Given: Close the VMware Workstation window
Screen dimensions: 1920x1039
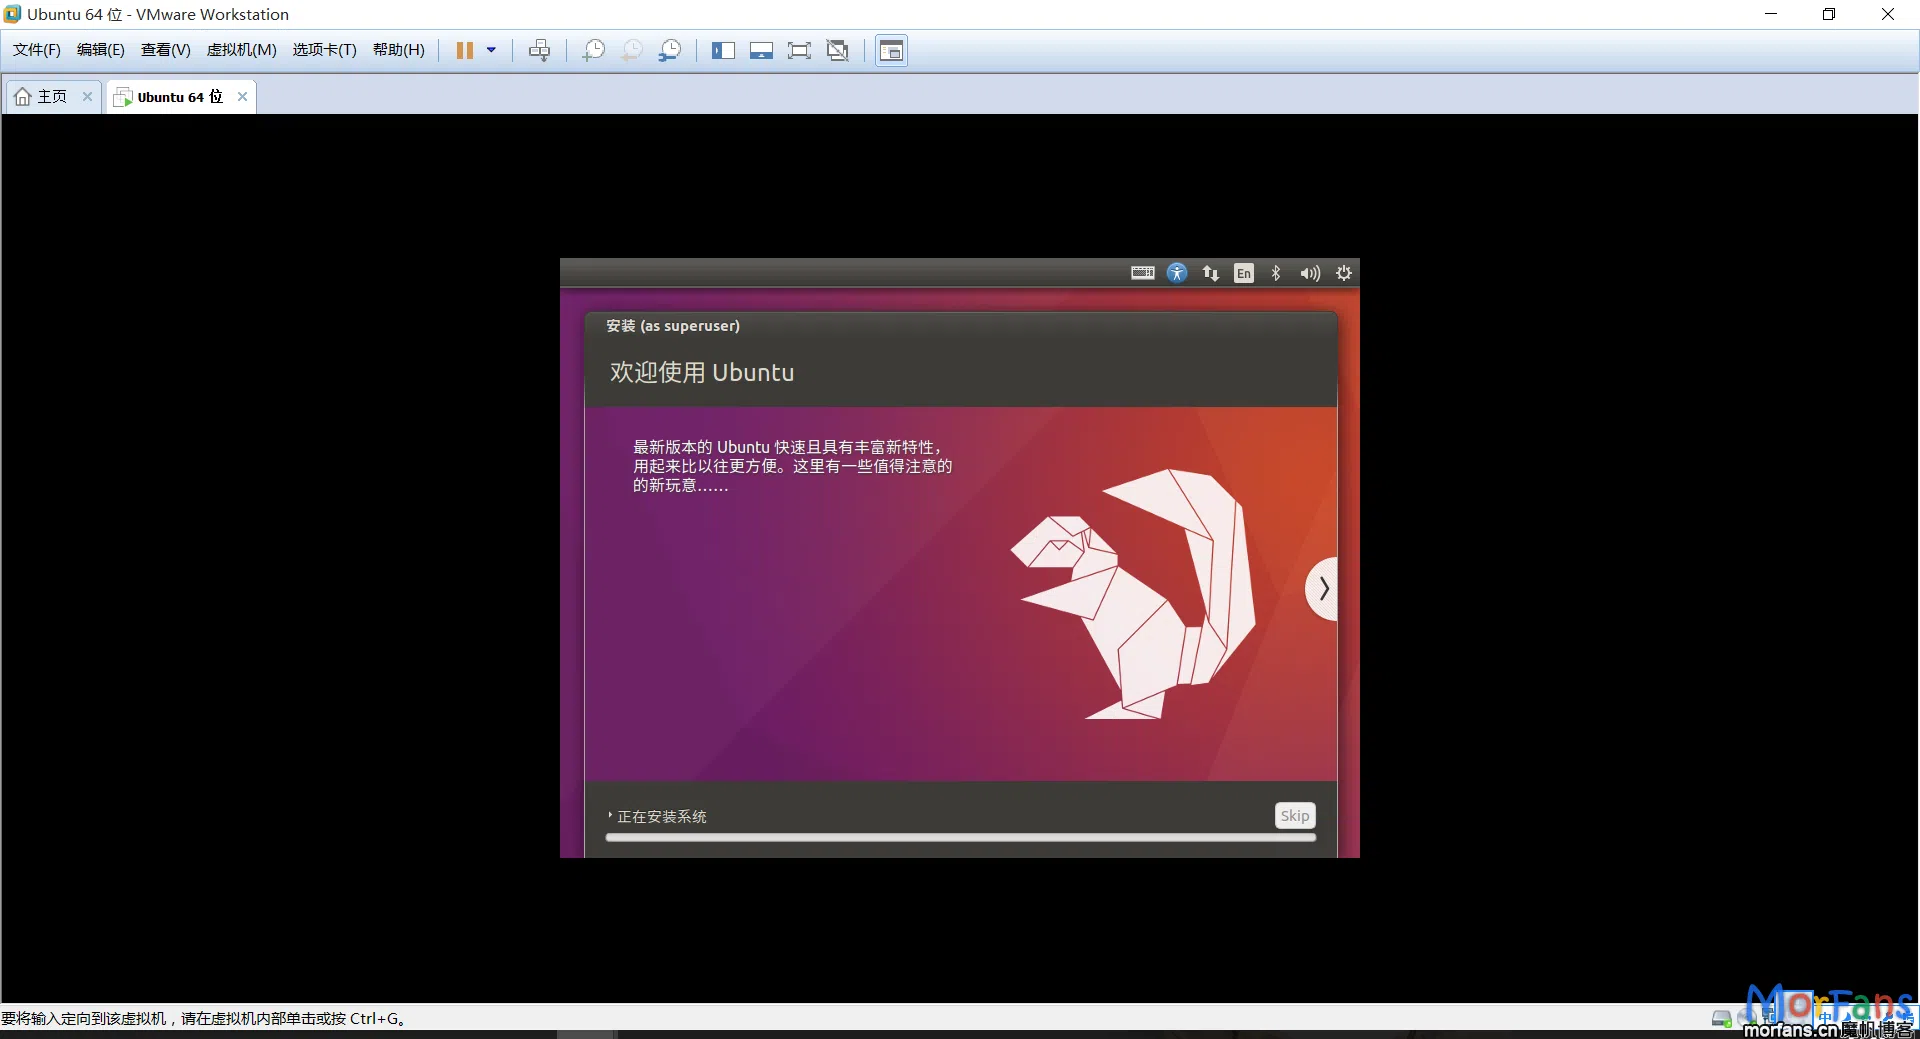Looking at the screenshot, I should (x=1888, y=14).
